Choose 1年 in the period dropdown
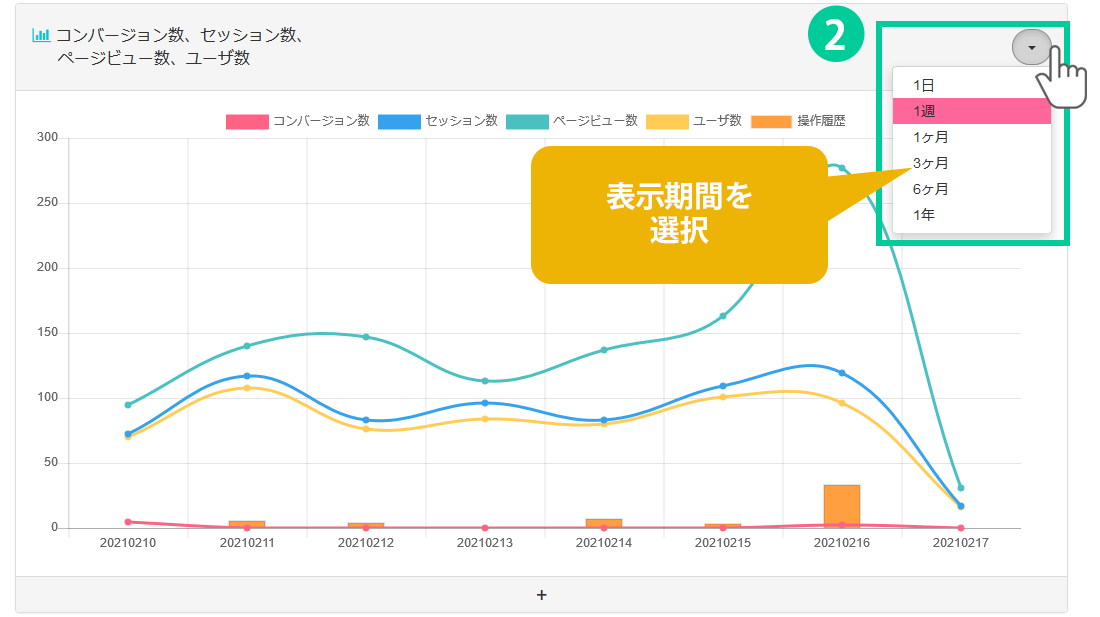 tap(923, 215)
